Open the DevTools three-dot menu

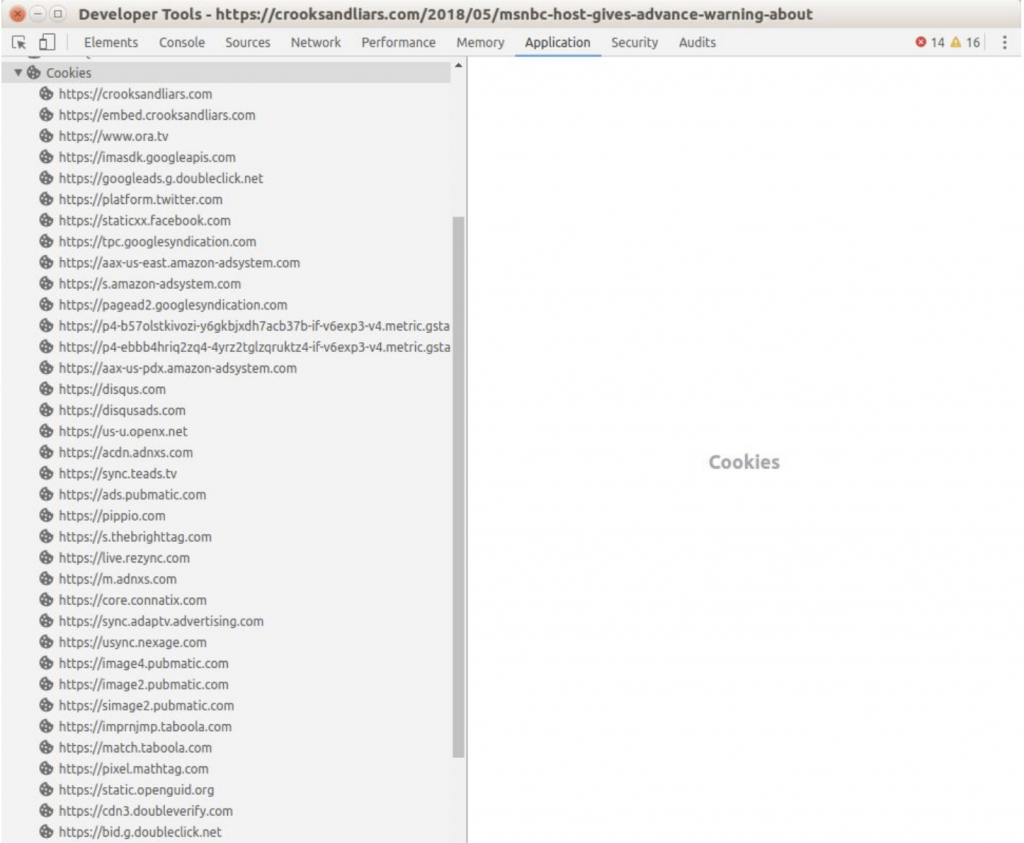1004,42
